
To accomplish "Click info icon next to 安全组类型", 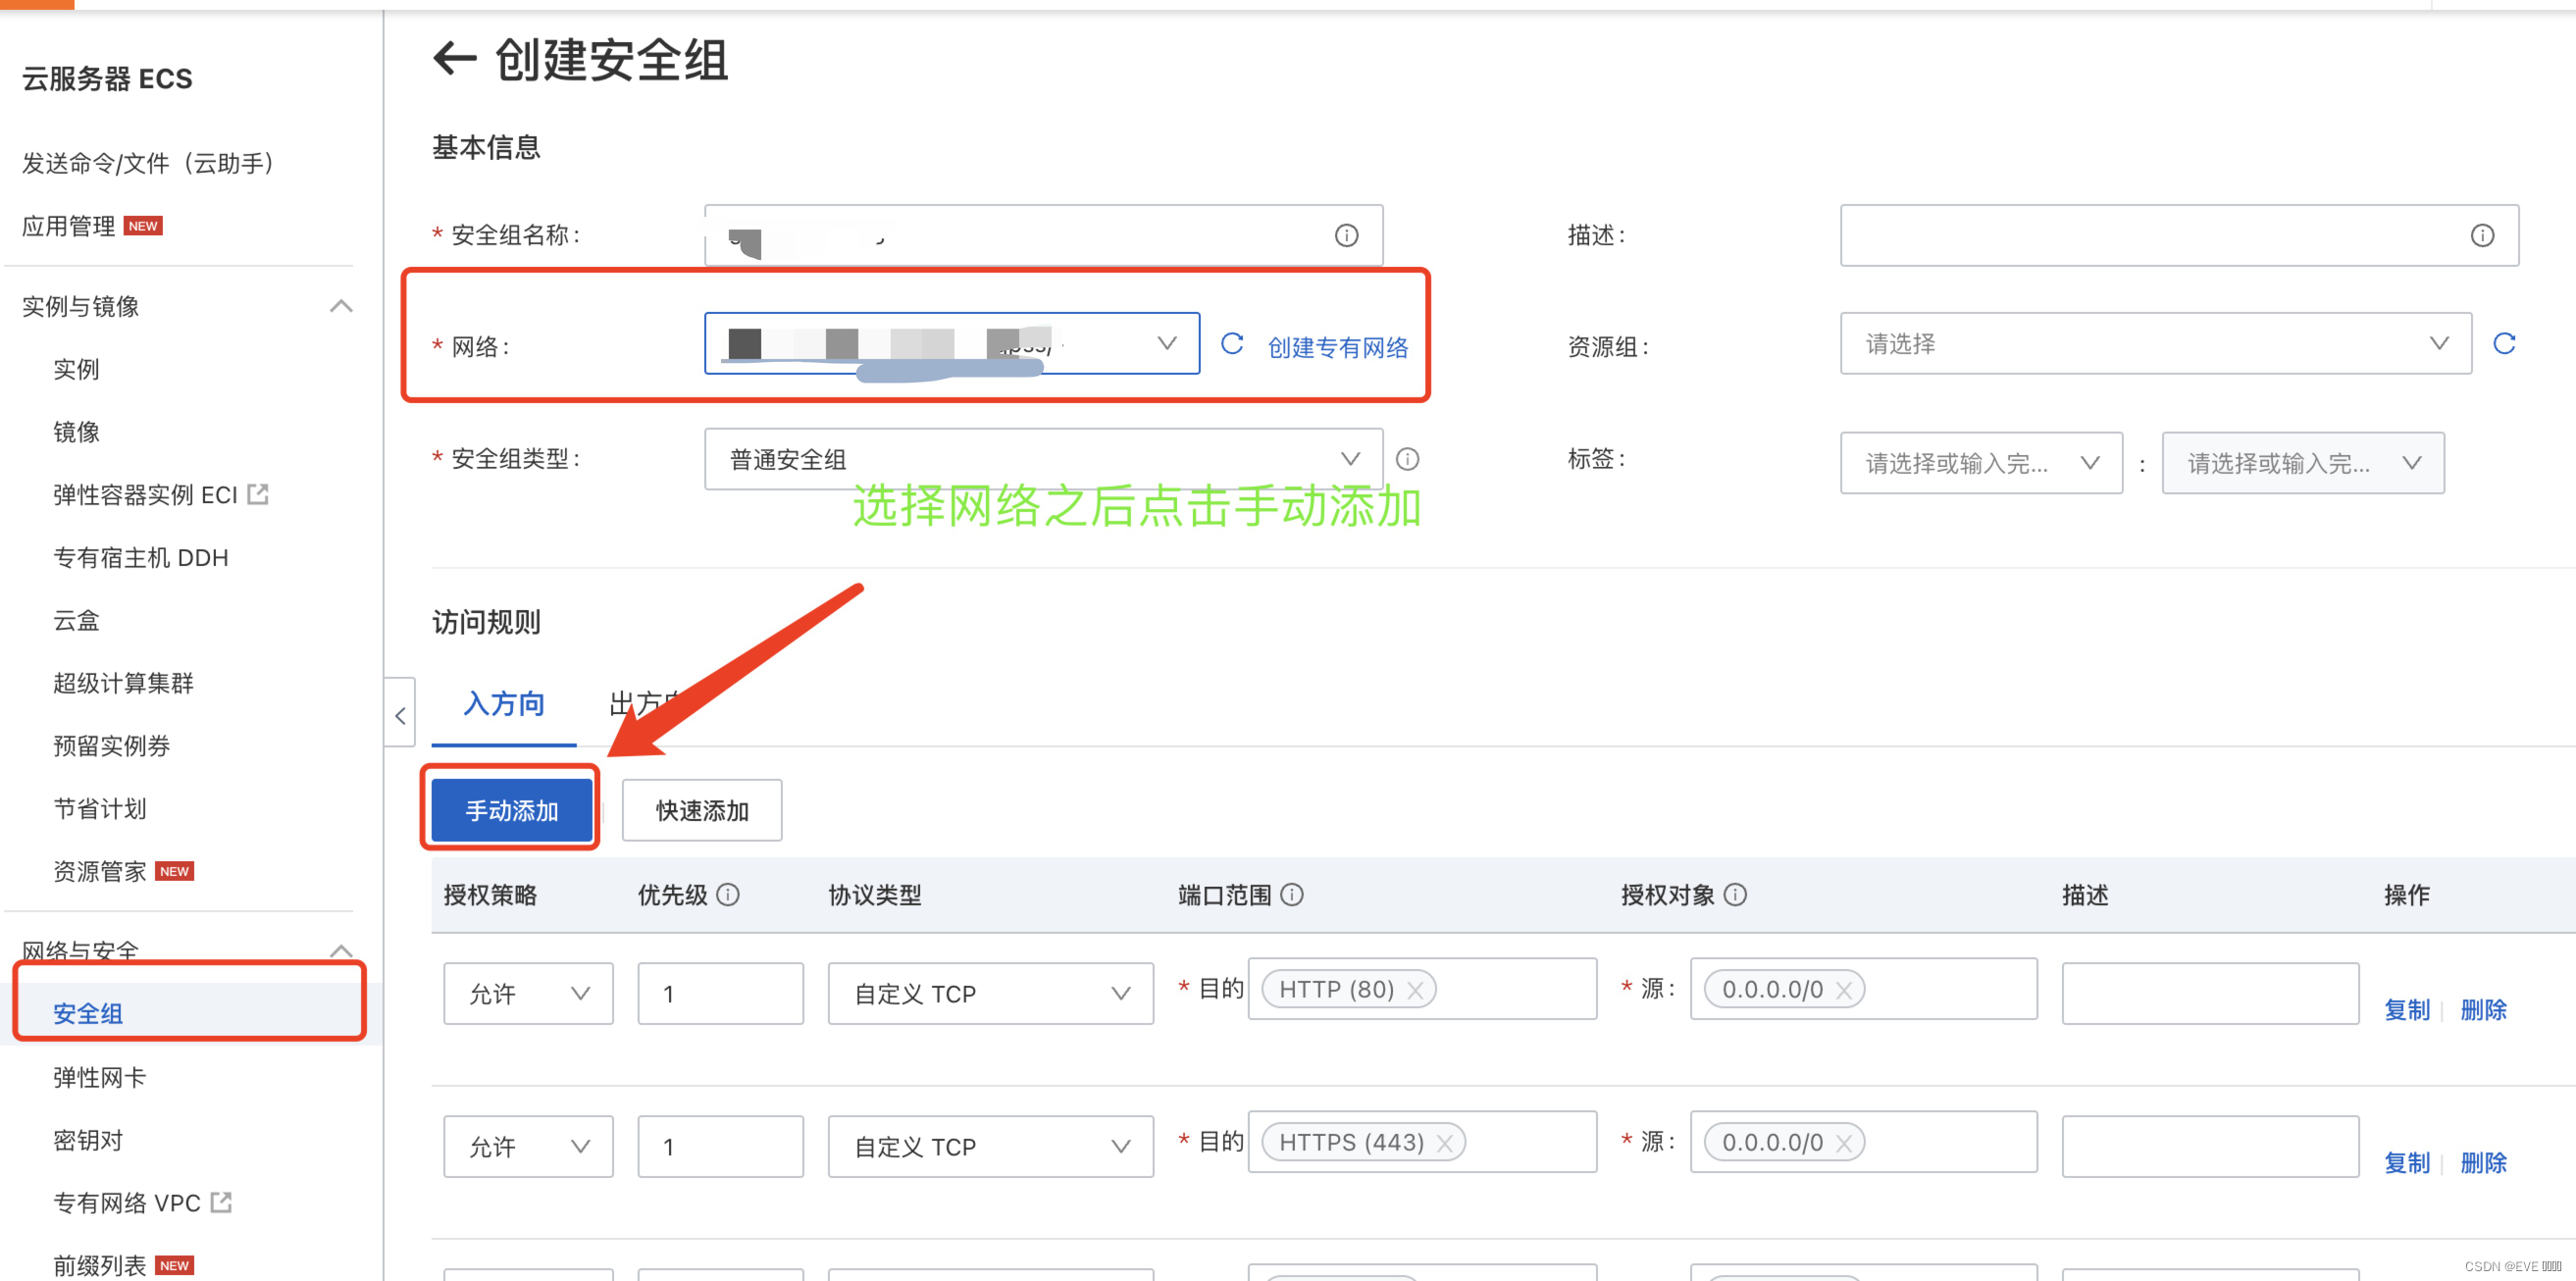I will (1407, 459).
